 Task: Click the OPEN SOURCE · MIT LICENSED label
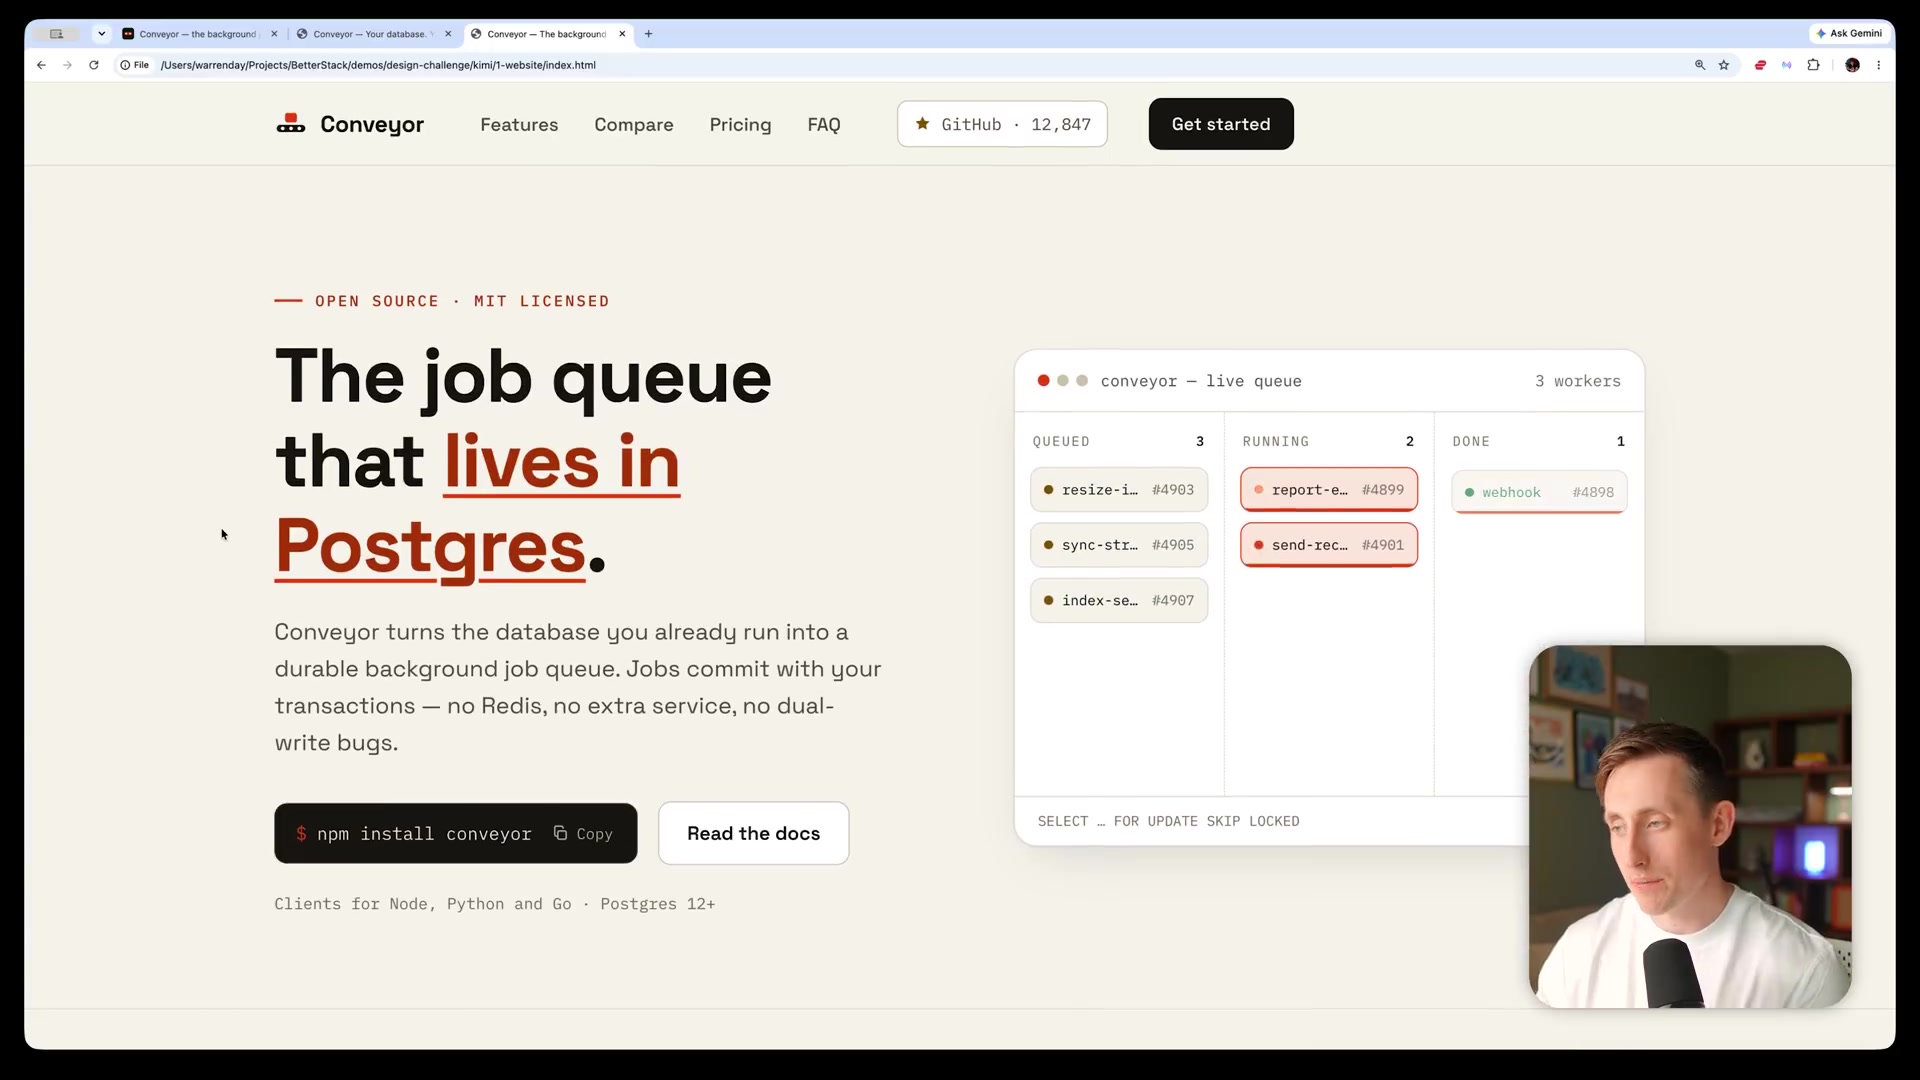(x=462, y=301)
